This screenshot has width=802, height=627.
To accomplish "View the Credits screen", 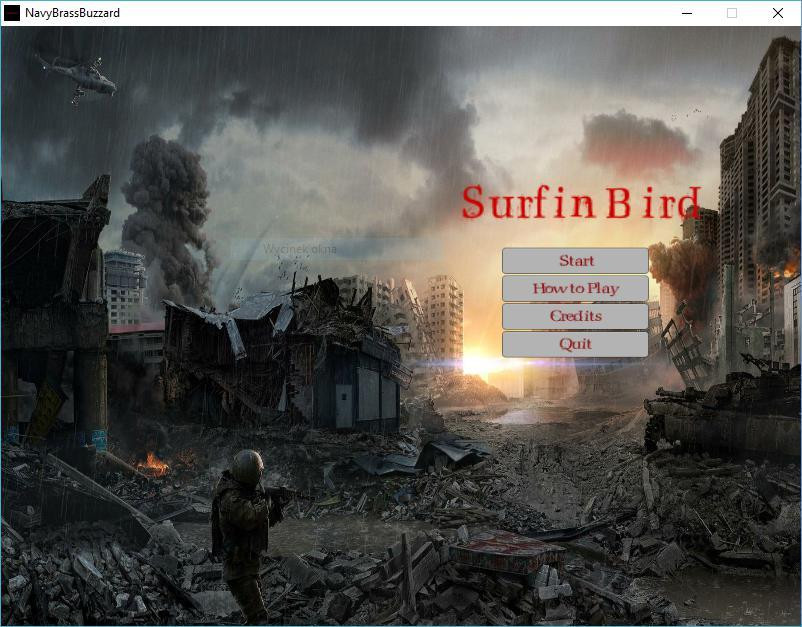I will 575,316.
